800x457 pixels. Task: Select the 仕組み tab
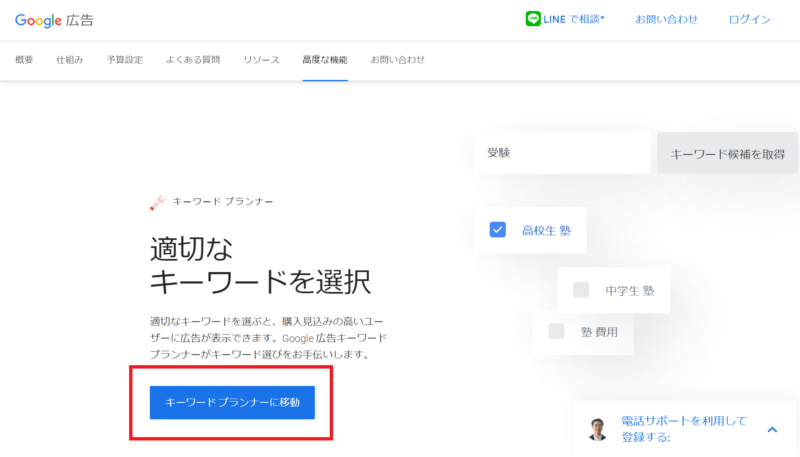point(69,60)
